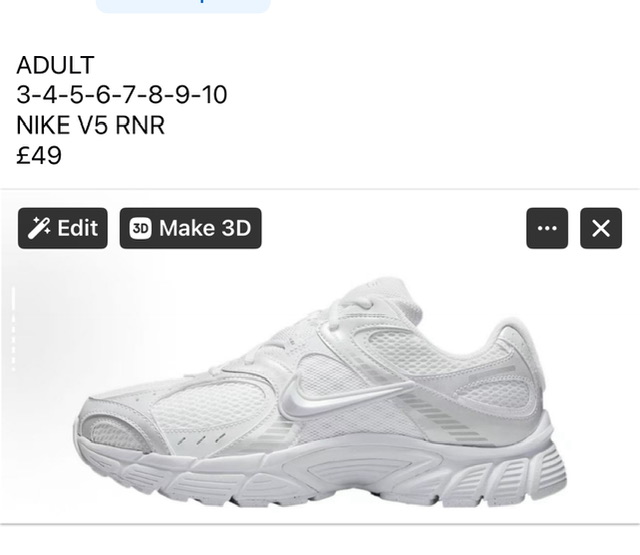Place cursor in the ADULT text line
This screenshot has height=555, width=640.
click(56, 65)
